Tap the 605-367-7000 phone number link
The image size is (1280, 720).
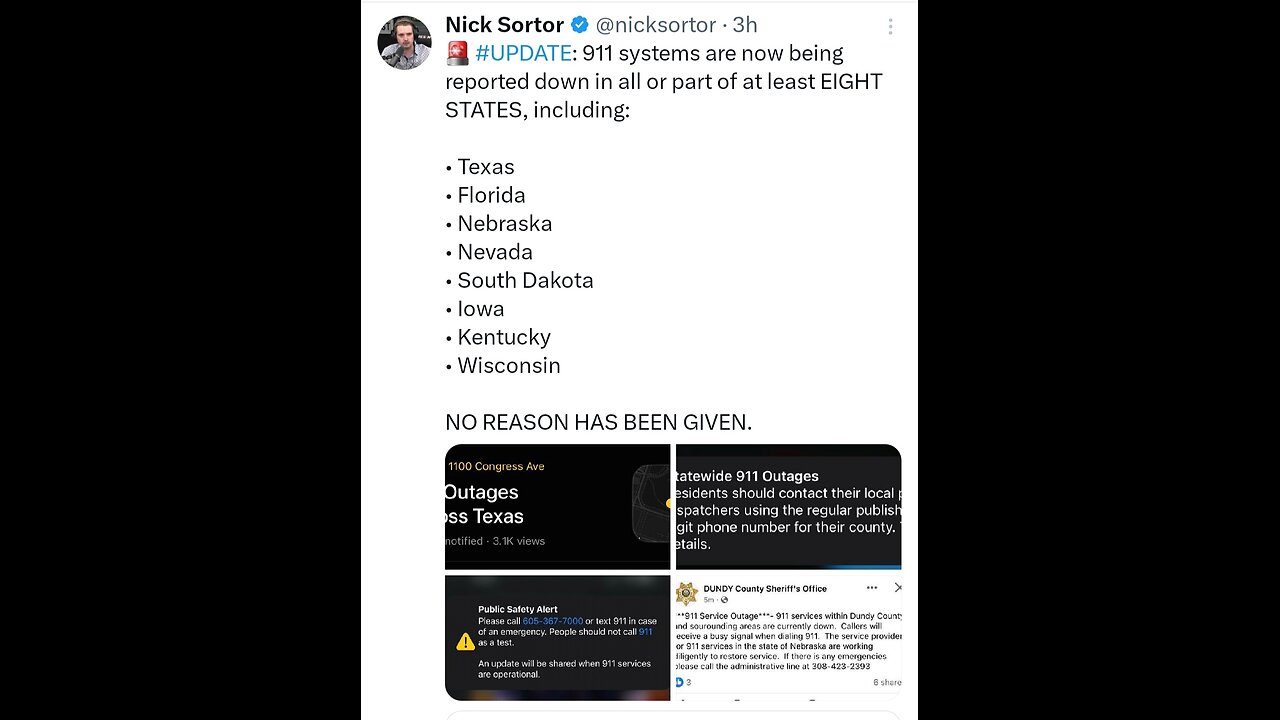pyautogui.click(x=552, y=621)
